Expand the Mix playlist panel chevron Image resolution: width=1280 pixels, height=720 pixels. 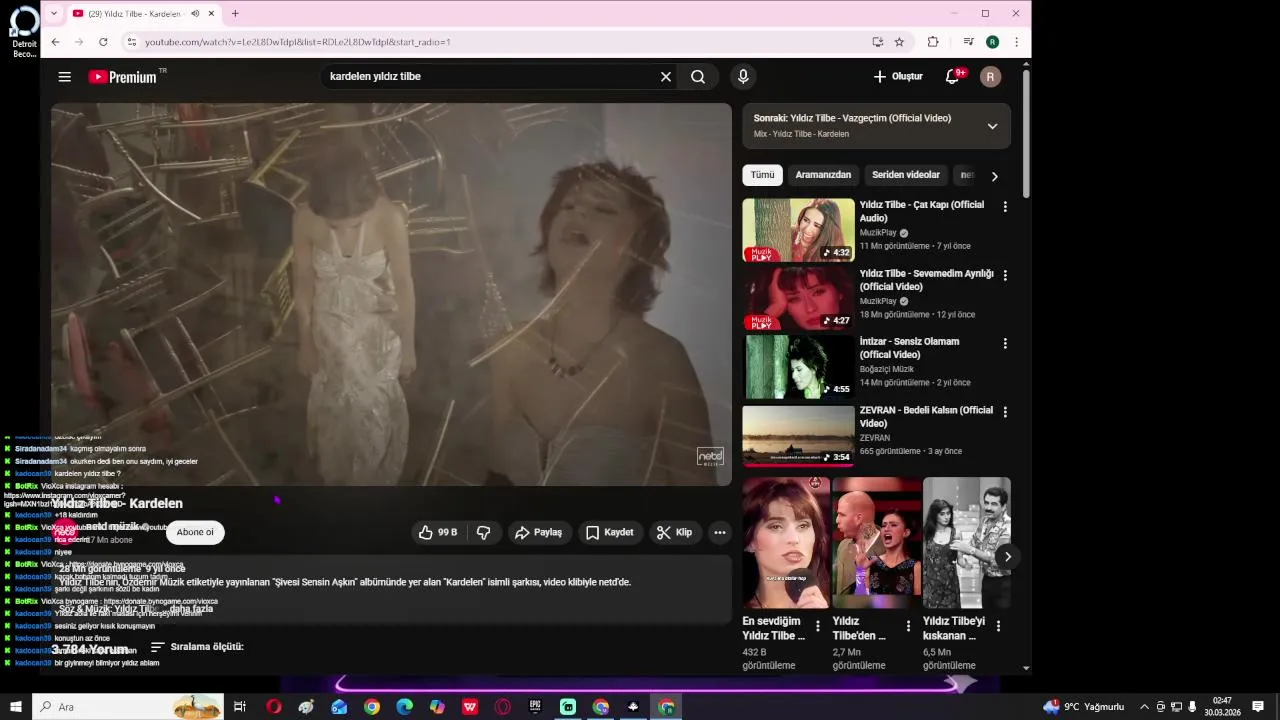(x=992, y=126)
